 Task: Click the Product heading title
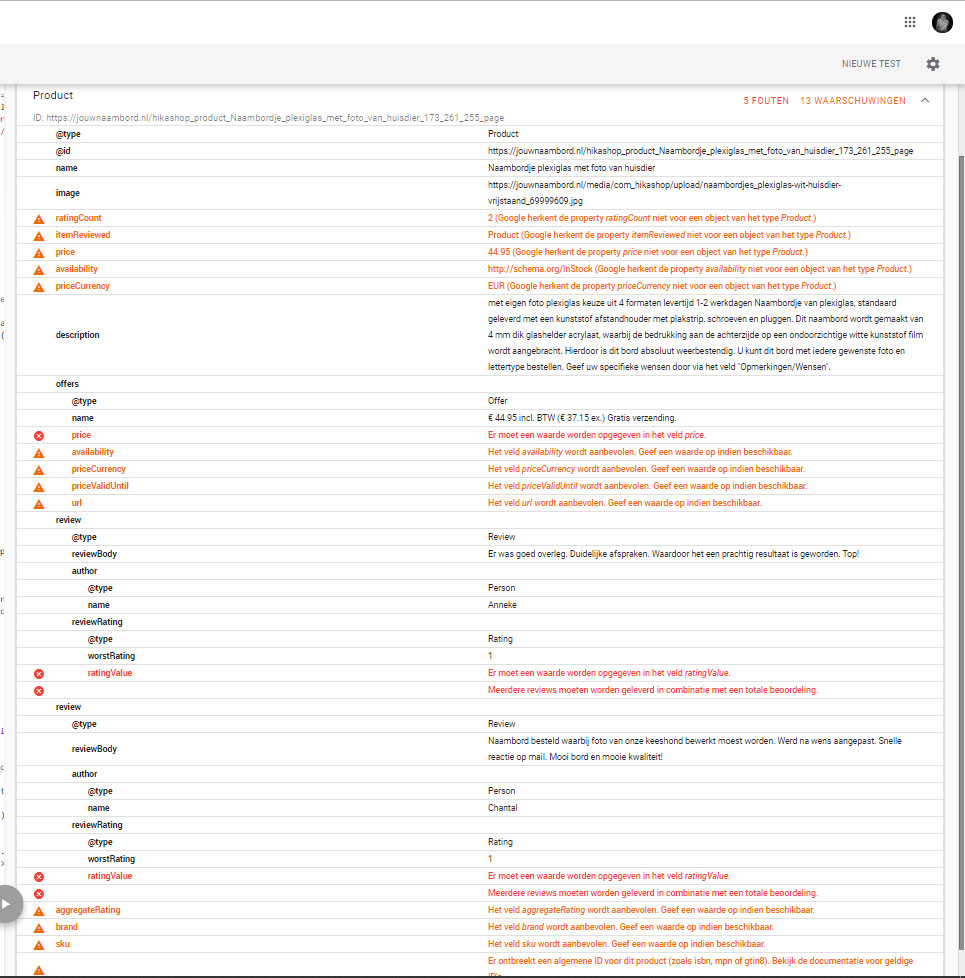point(53,96)
